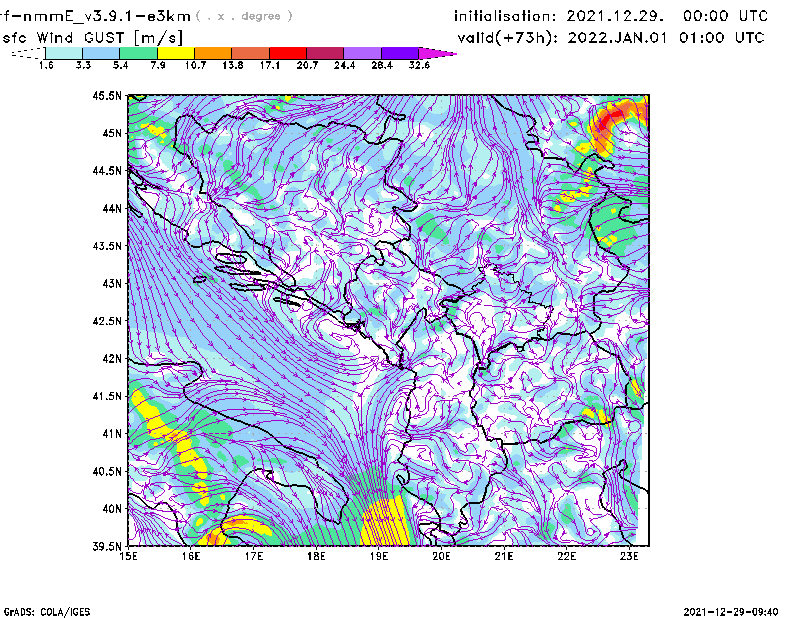Click the salmon 13.8–17.1 legend swatch
This screenshot has height=618, width=800.
[x=251, y=53]
